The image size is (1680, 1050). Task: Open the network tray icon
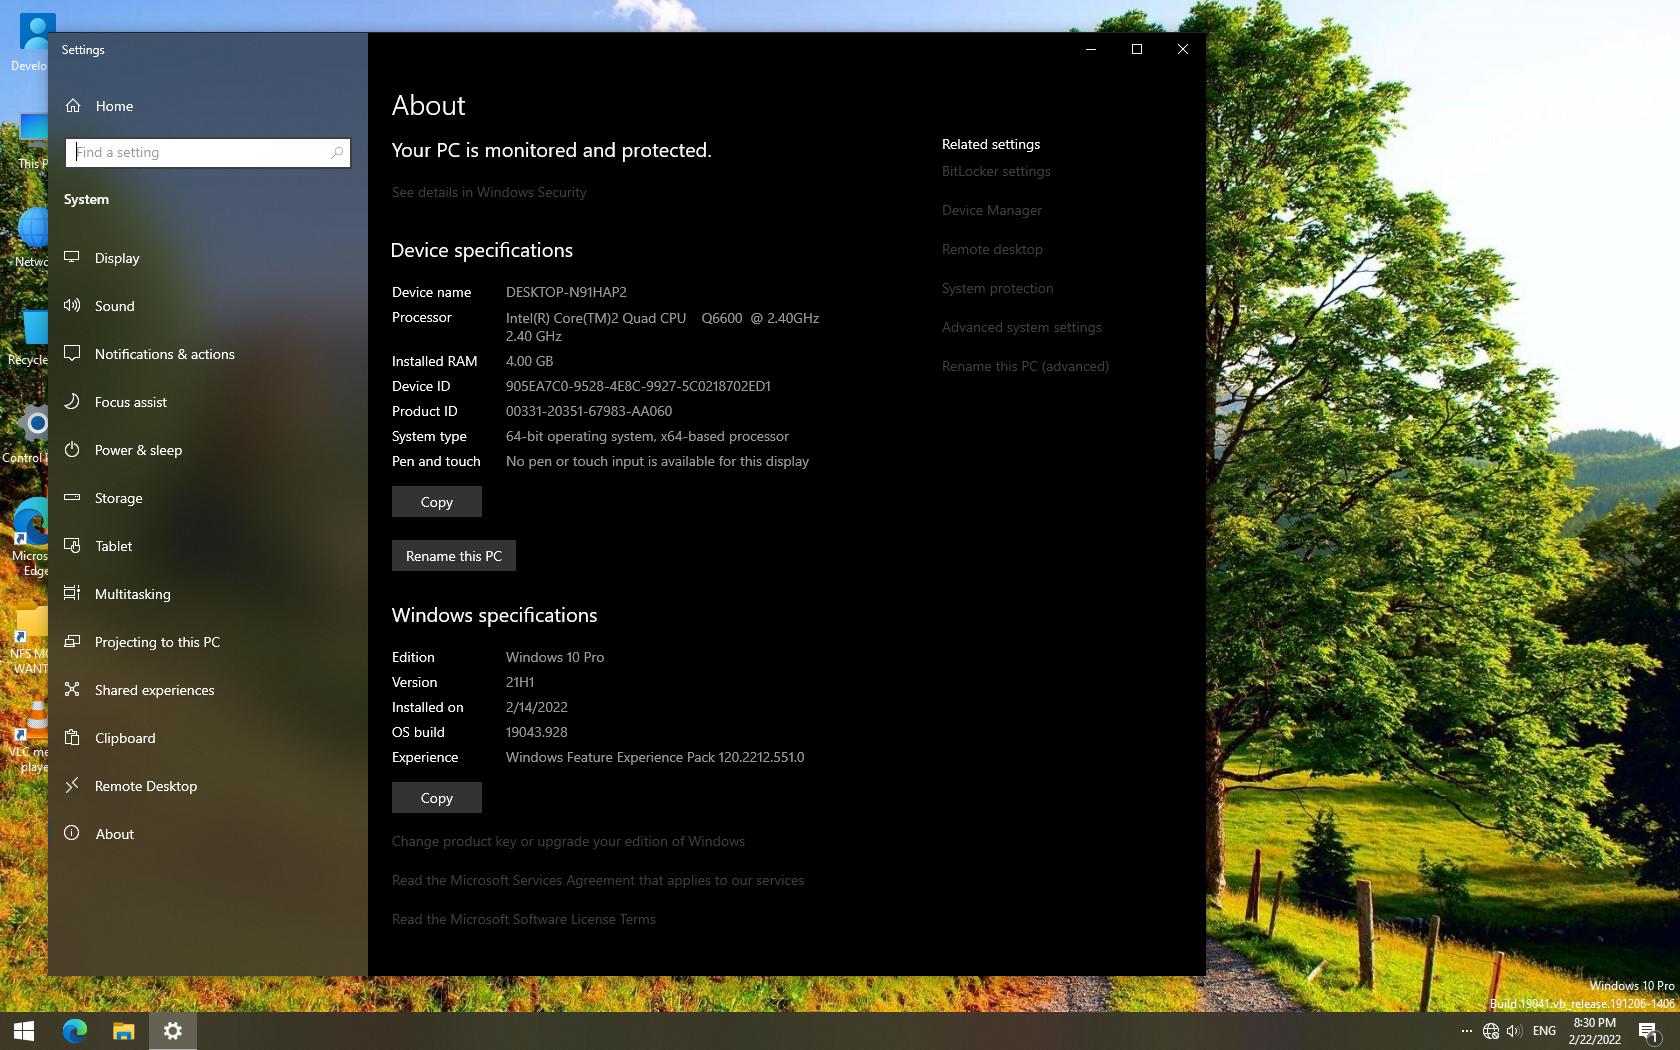[x=1491, y=1031]
